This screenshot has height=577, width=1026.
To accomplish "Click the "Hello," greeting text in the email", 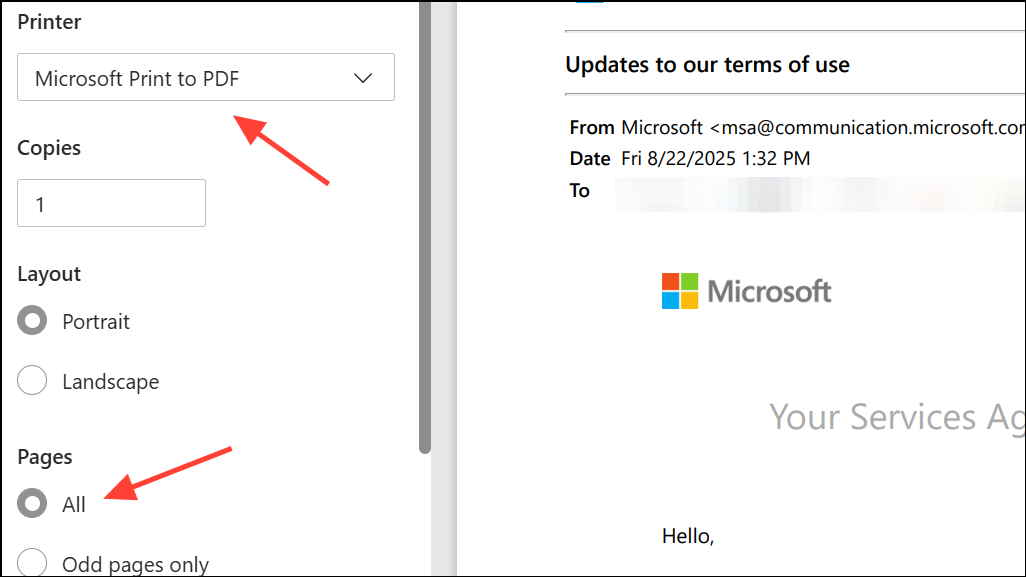I will point(688,536).
